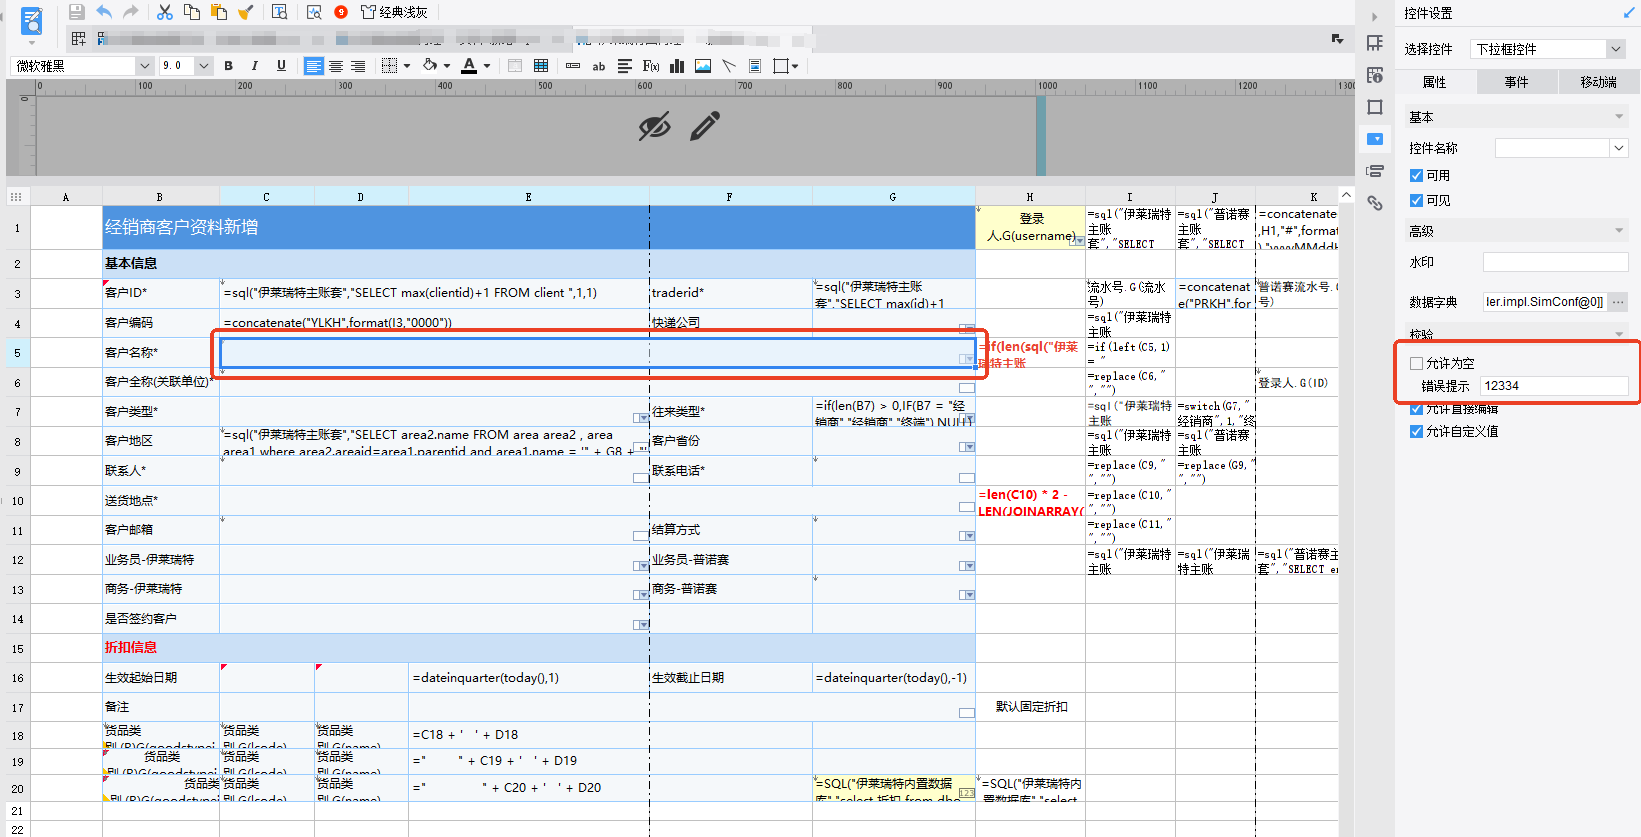Undo the last action

click(x=104, y=12)
